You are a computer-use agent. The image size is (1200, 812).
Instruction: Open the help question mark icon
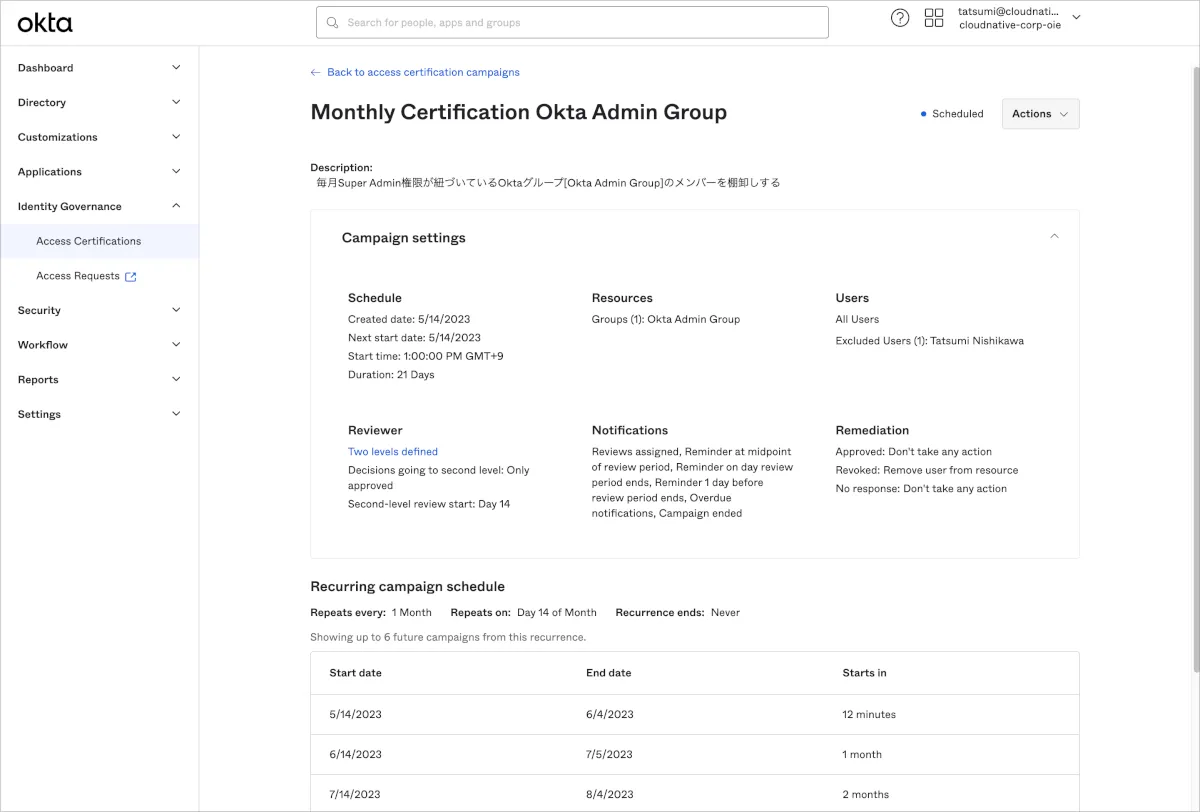pos(900,18)
